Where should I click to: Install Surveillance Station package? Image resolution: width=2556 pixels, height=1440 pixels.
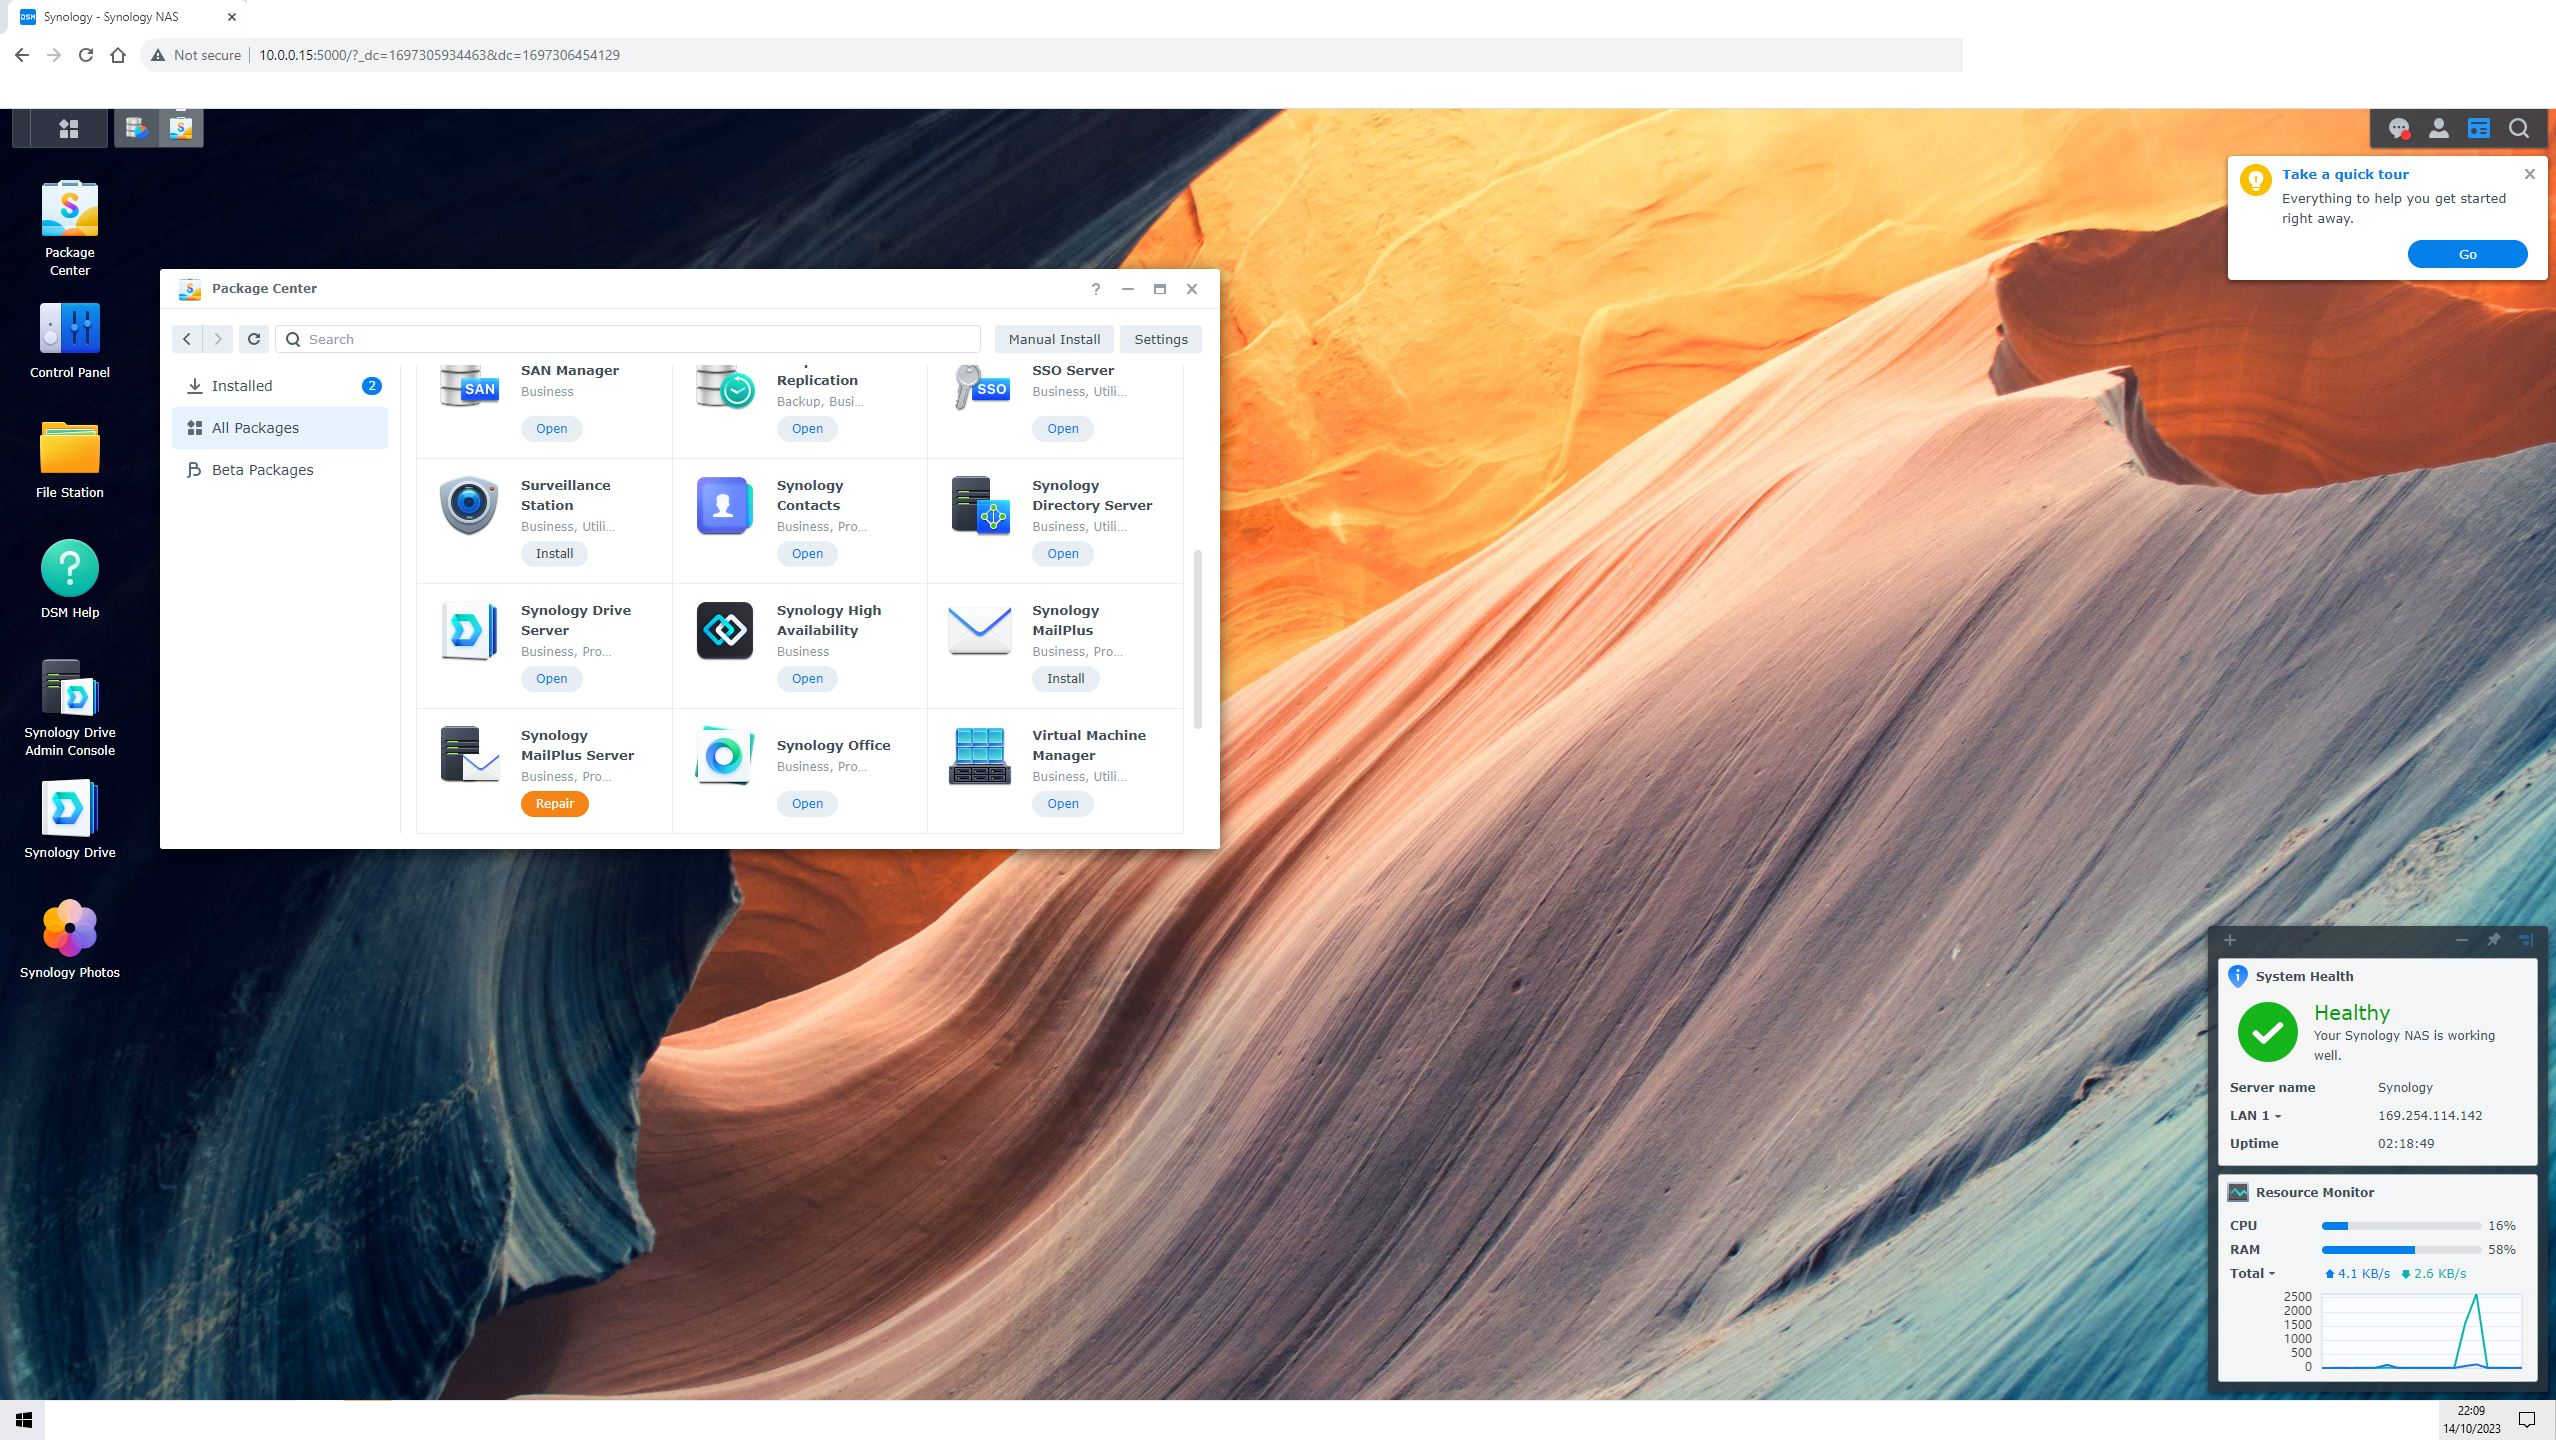point(554,554)
